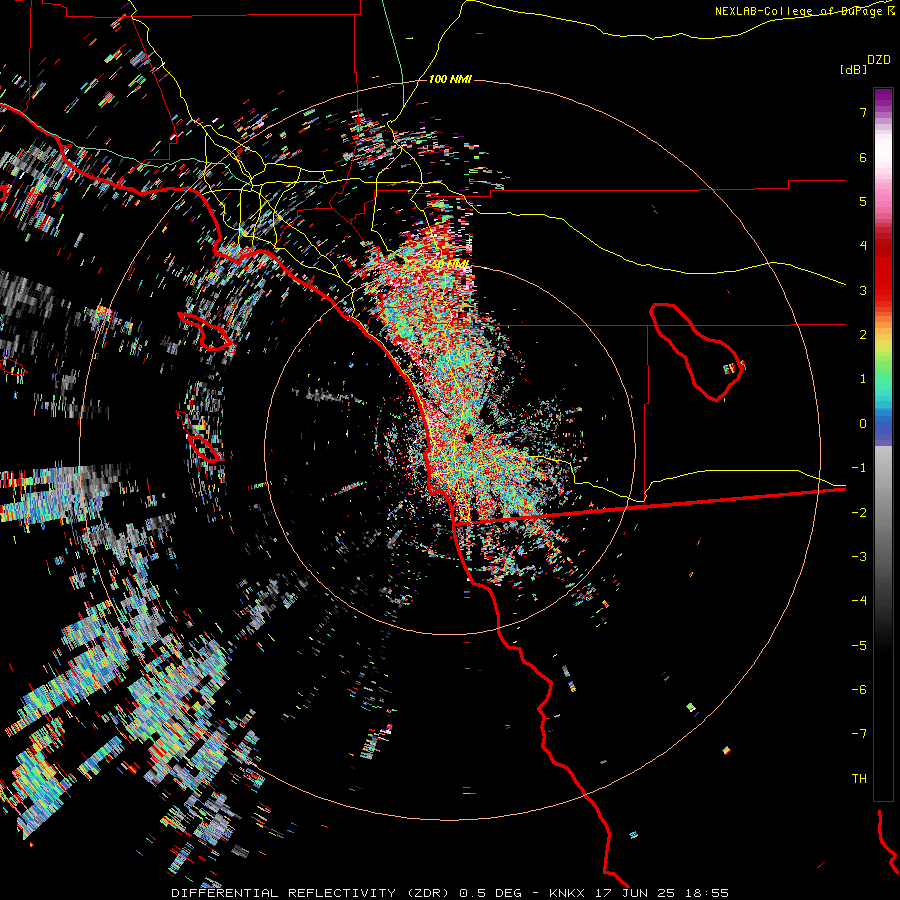Screen dimensions: 900x900
Task: Select the -2 dB scale label
Action: click(859, 512)
